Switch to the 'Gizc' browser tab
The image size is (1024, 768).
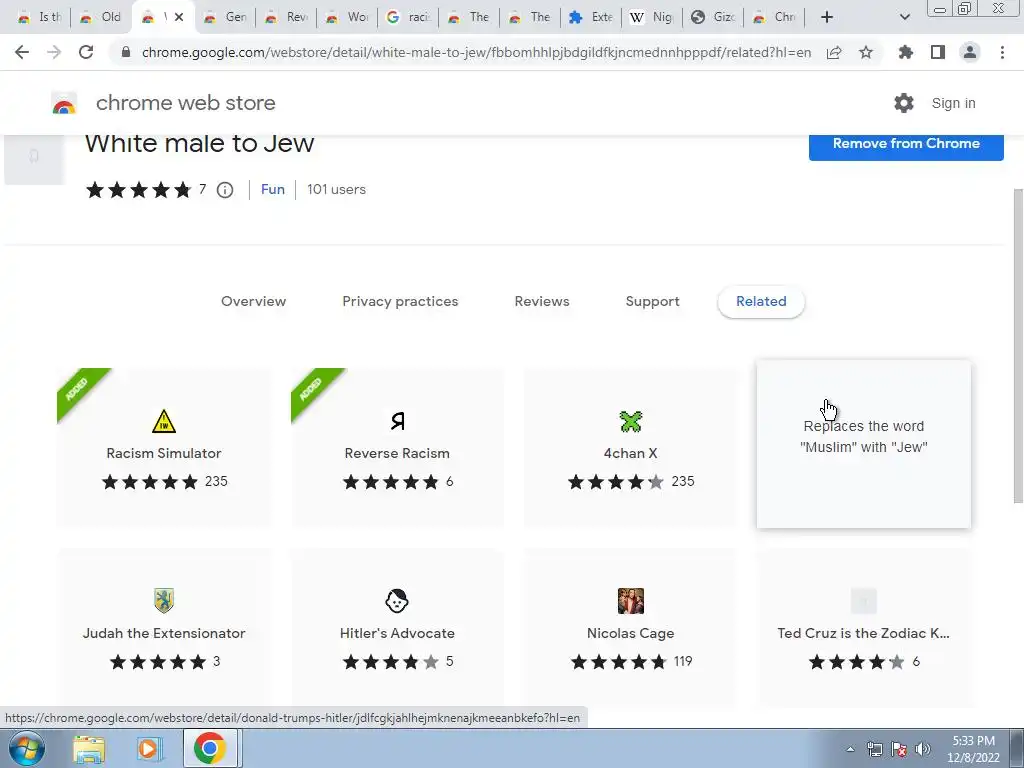click(x=713, y=17)
